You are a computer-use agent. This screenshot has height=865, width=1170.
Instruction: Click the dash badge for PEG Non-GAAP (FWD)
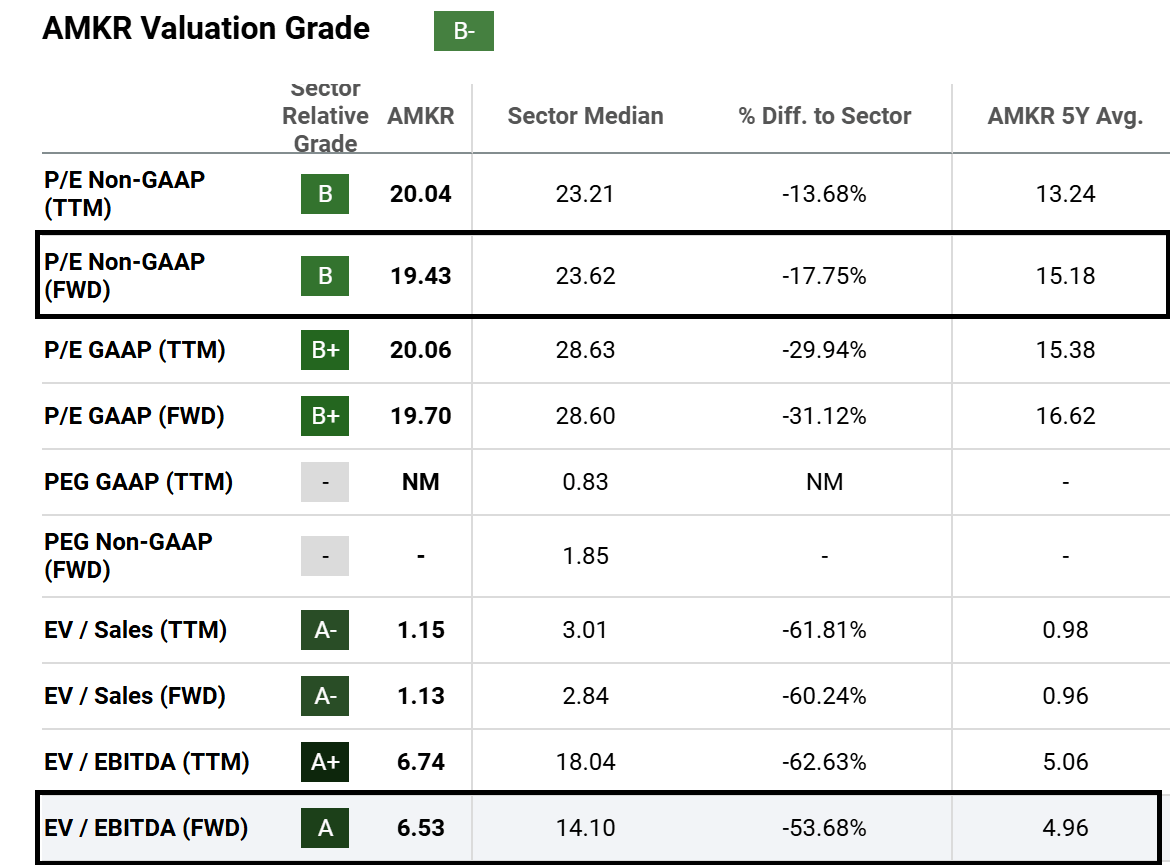tap(324, 556)
